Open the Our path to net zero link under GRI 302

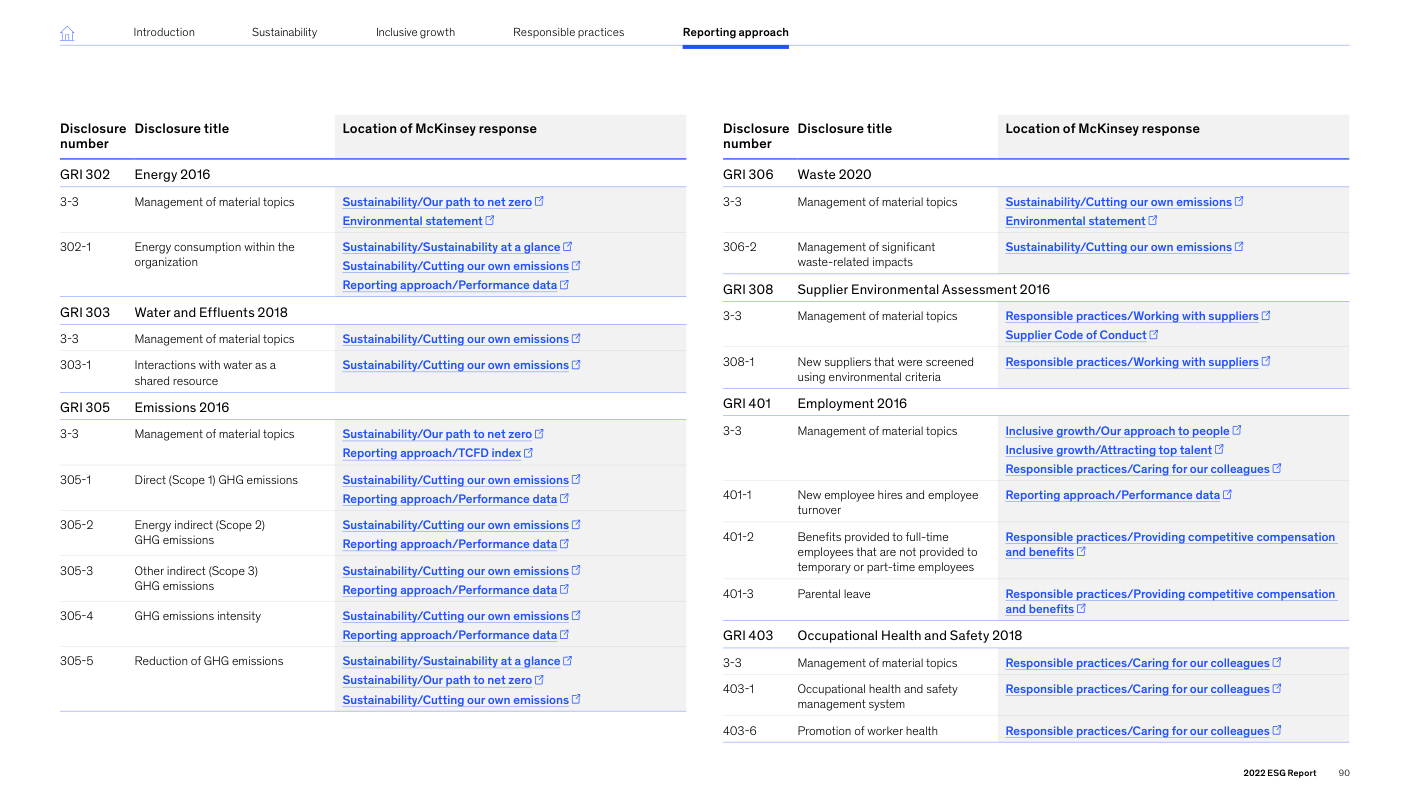437,202
